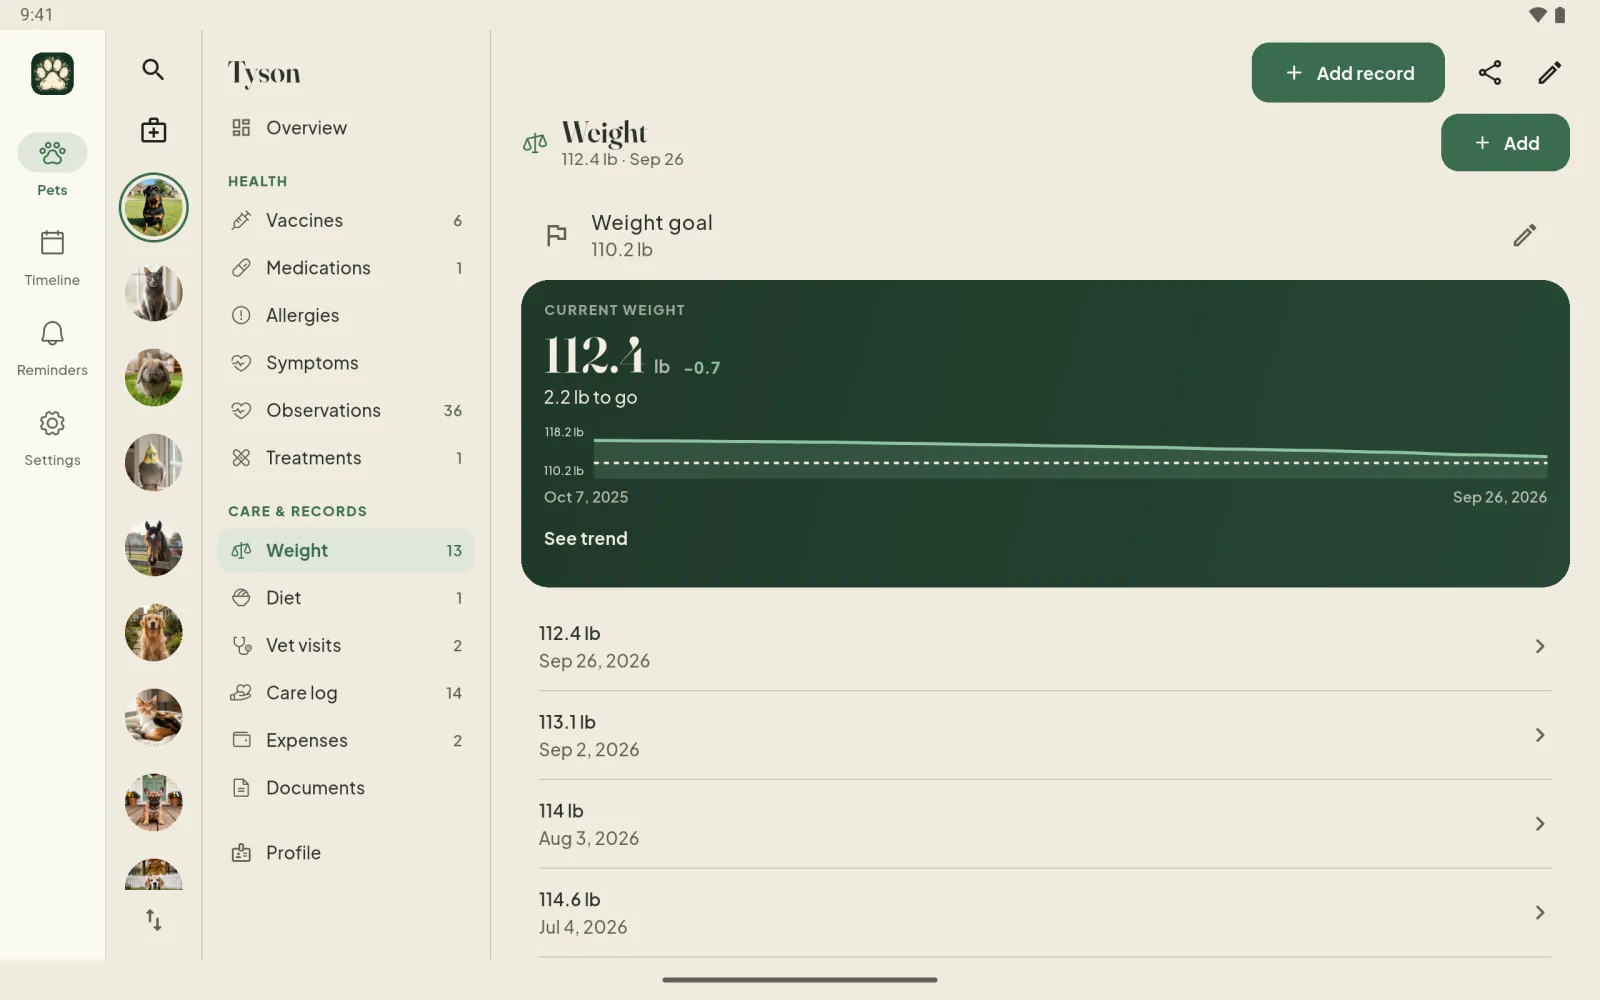
Task: Click the Add record button
Action: pos(1348,72)
